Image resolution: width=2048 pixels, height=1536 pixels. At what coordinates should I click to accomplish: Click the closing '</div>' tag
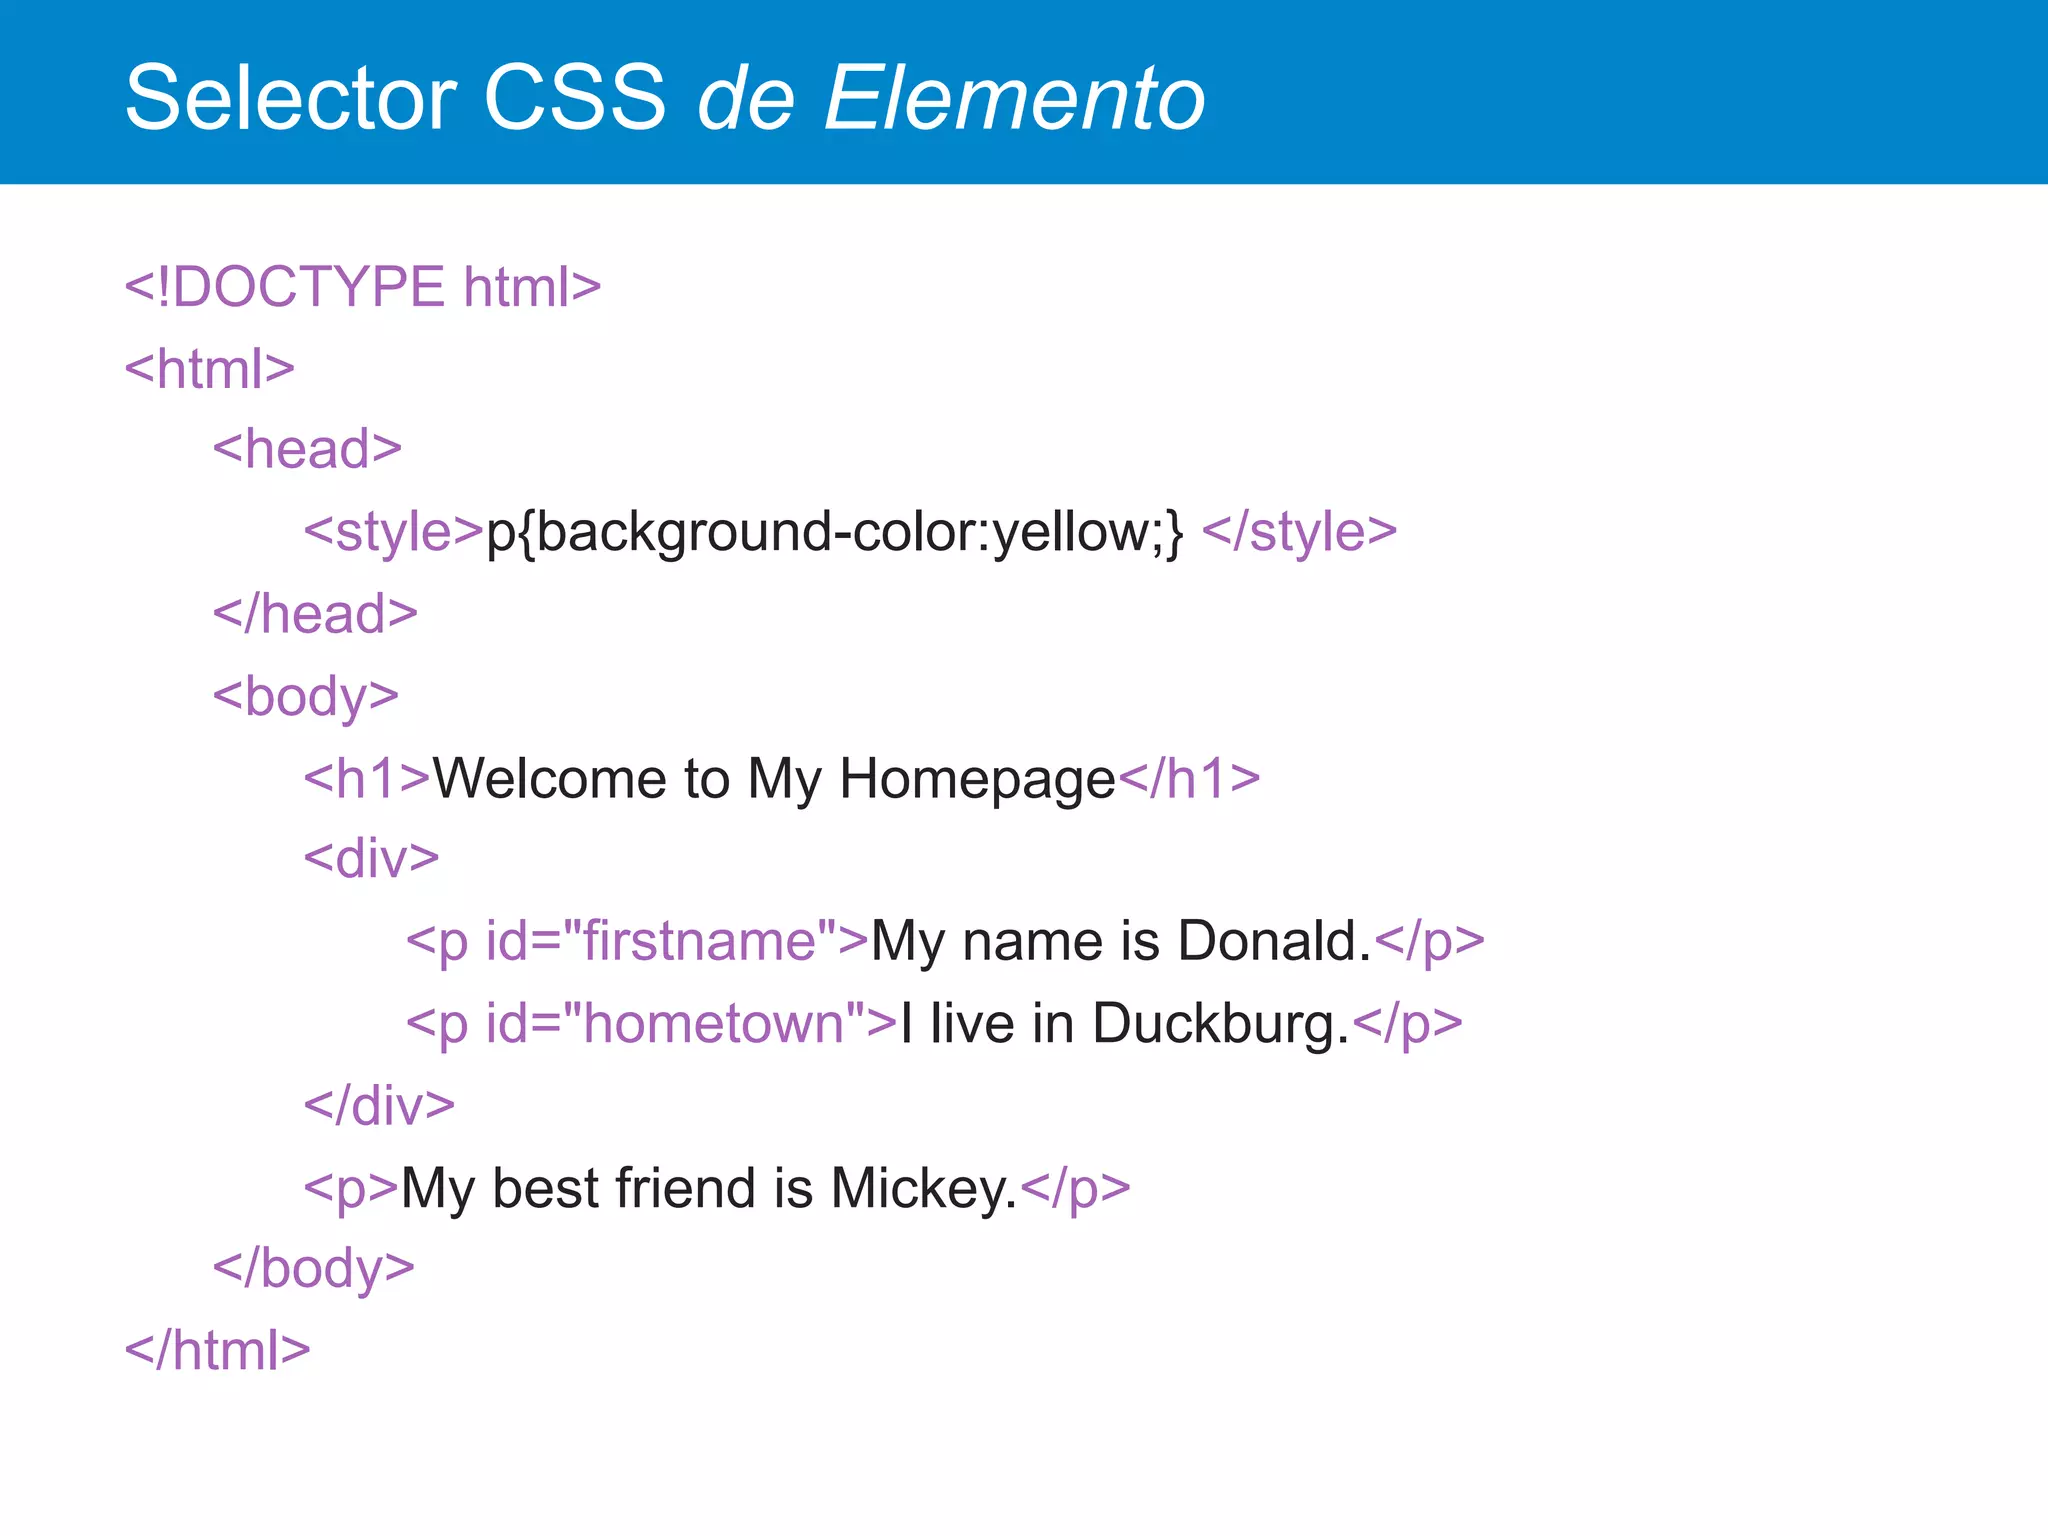click(x=380, y=1106)
